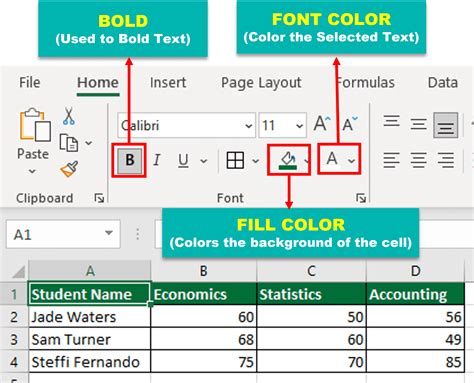Open Formulas tab
This screenshot has width=474, height=383.
tap(366, 82)
